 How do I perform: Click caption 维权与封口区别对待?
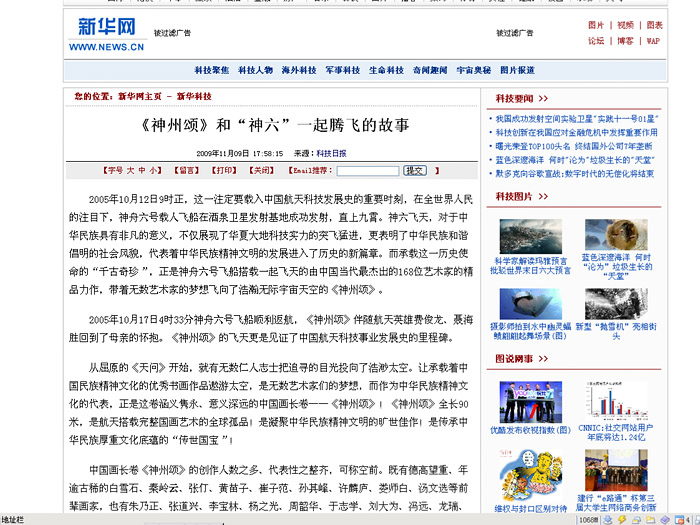point(531,508)
